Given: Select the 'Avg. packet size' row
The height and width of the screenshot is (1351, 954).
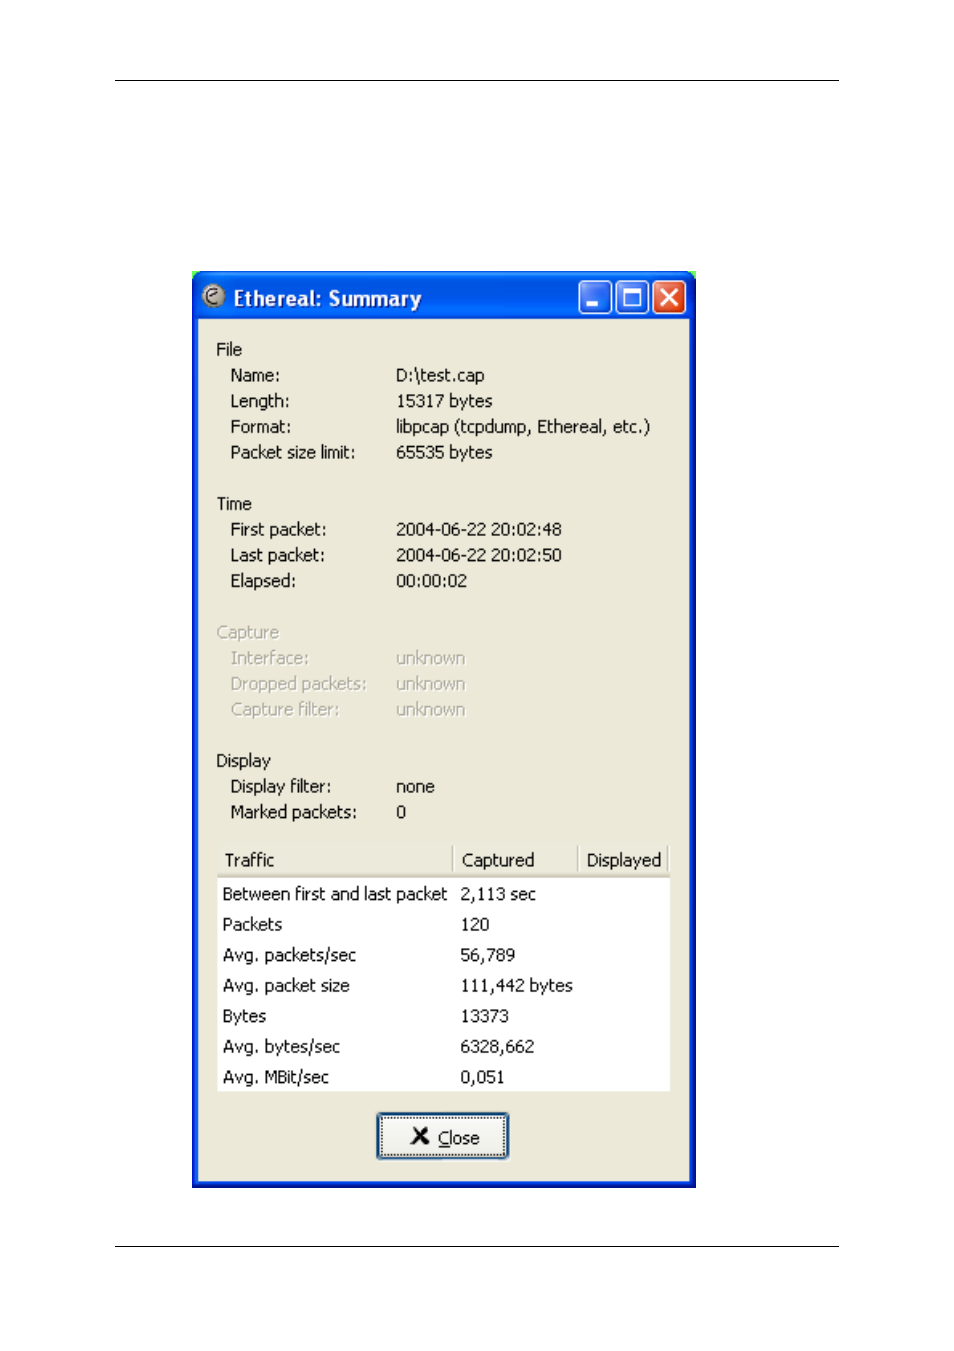Looking at the screenshot, I should pos(443,985).
